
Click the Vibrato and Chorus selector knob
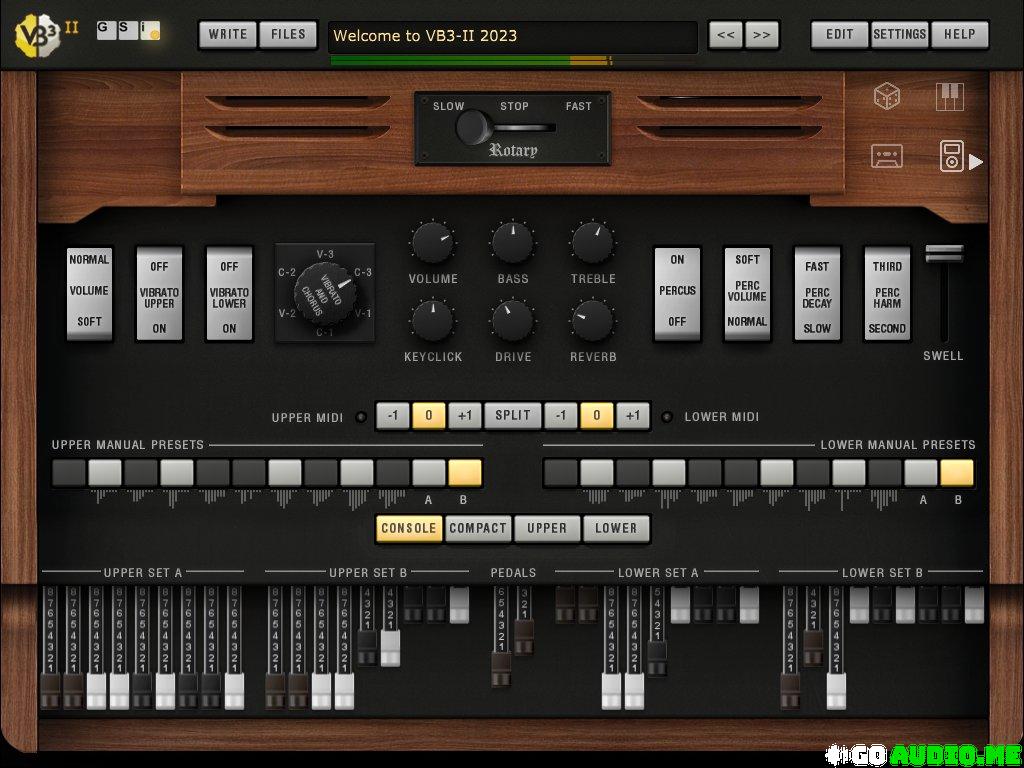[x=325, y=294]
